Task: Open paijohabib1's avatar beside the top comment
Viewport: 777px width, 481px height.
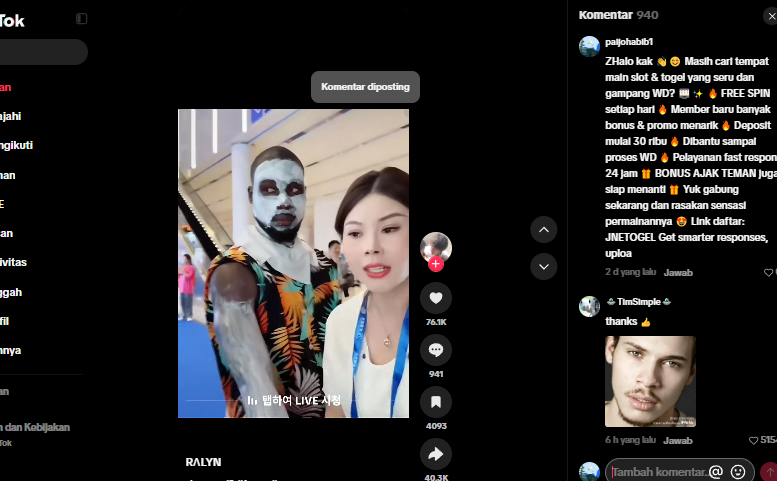Action: click(x=589, y=47)
